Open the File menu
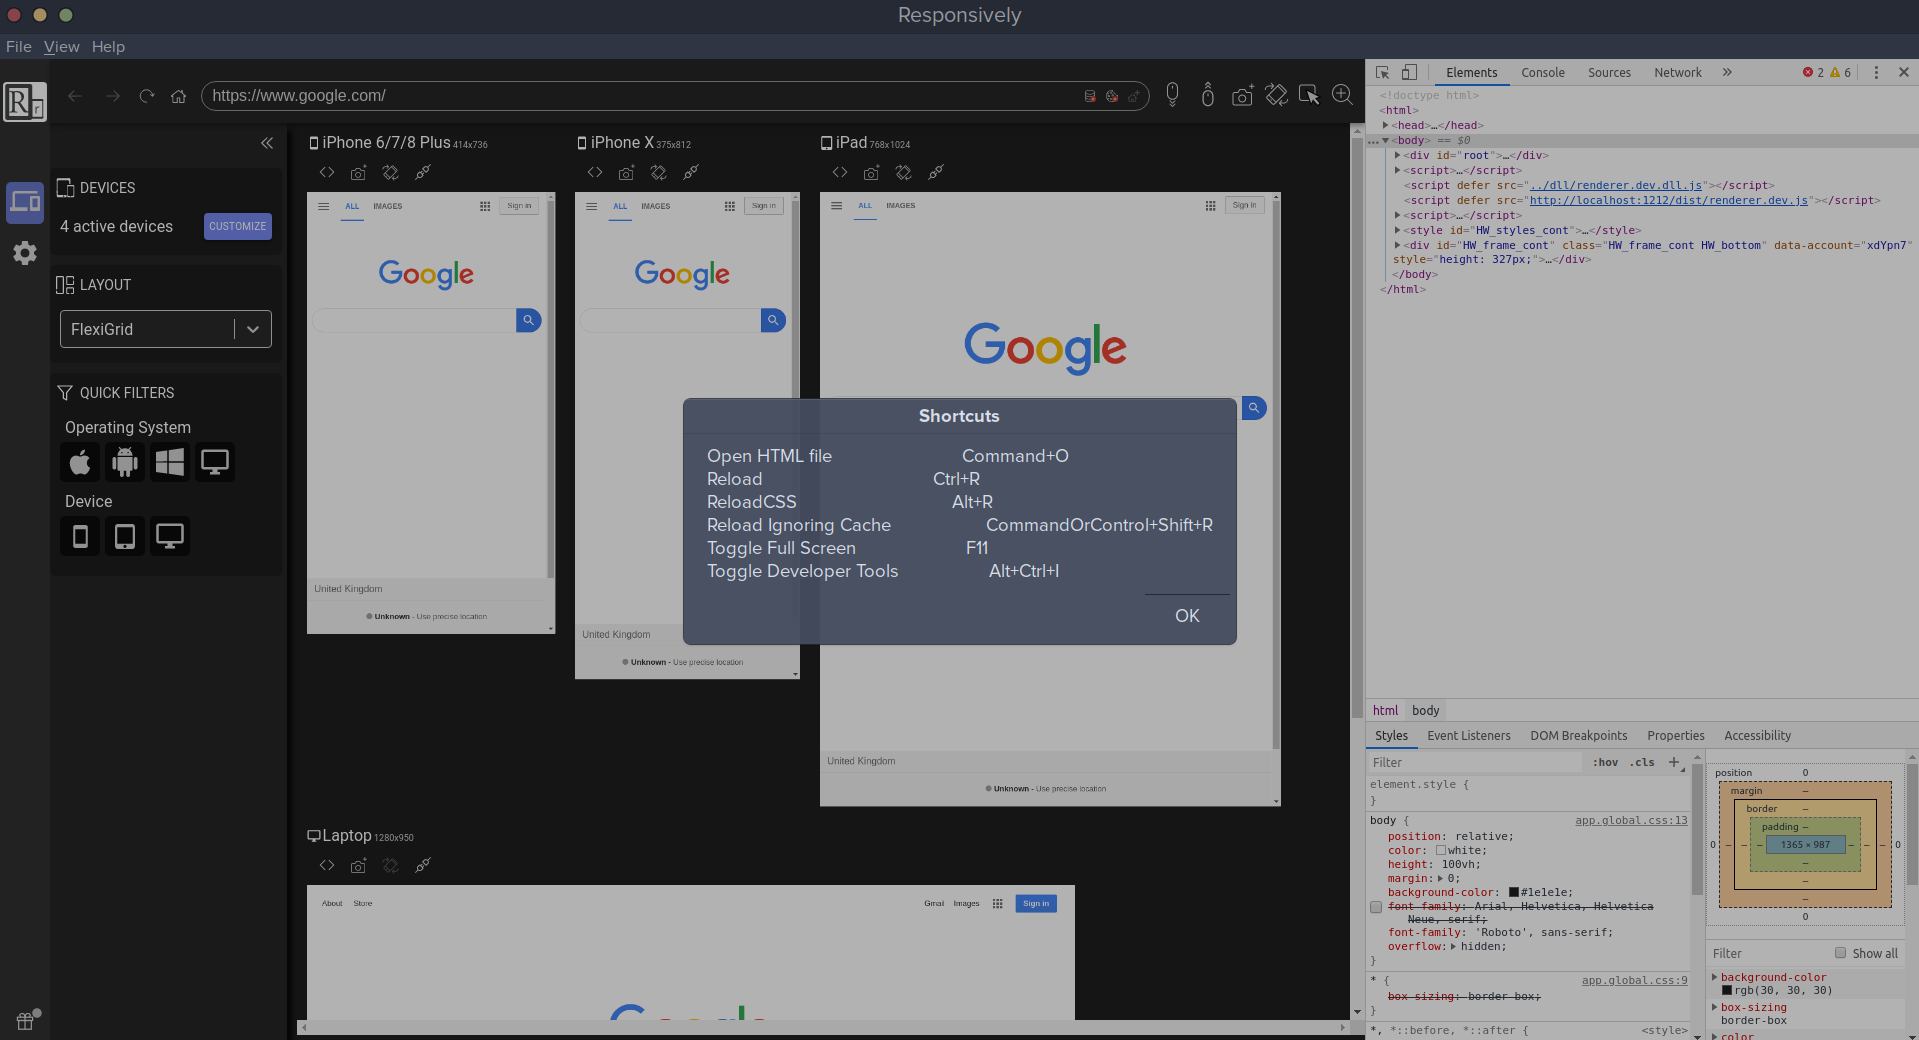This screenshot has width=1919, height=1040. point(19,47)
